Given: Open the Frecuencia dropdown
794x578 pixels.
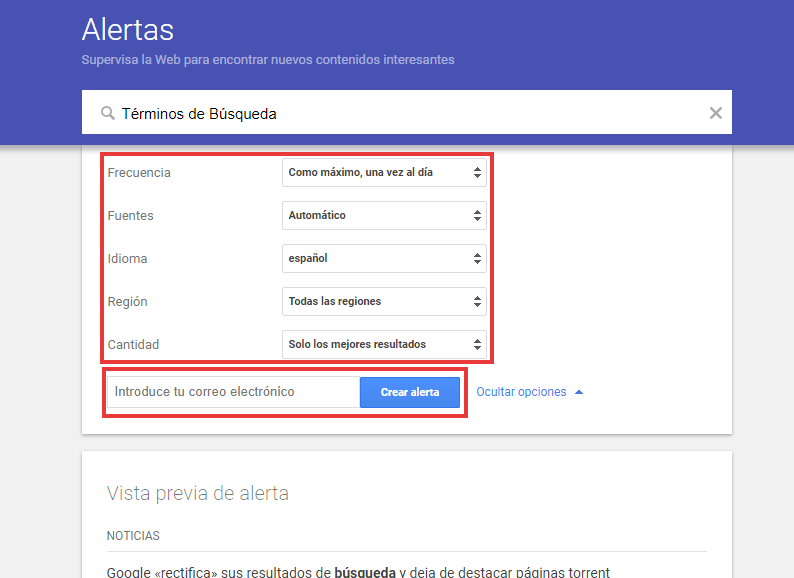Looking at the screenshot, I should click(x=384, y=172).
